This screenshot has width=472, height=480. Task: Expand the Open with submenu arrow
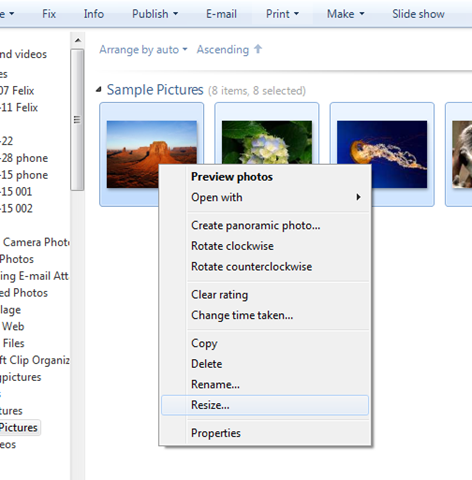click(x=358, y=197)
